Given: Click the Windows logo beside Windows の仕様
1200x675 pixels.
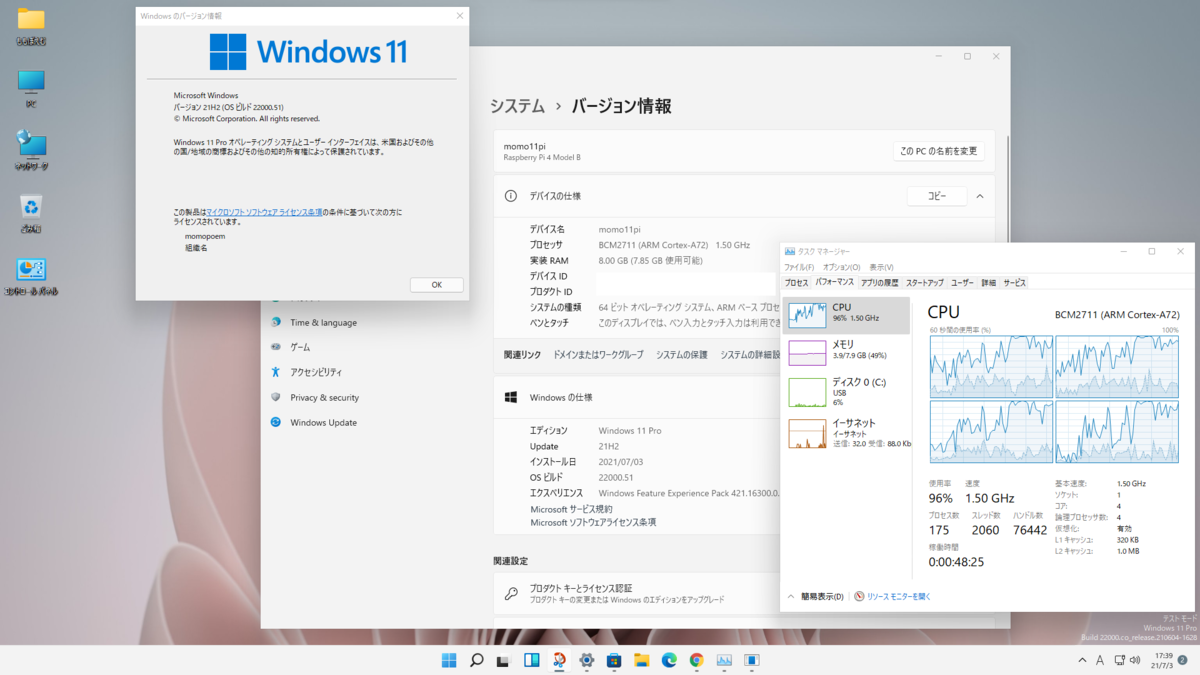Looking at the screenshot, I should coord(511,397).
